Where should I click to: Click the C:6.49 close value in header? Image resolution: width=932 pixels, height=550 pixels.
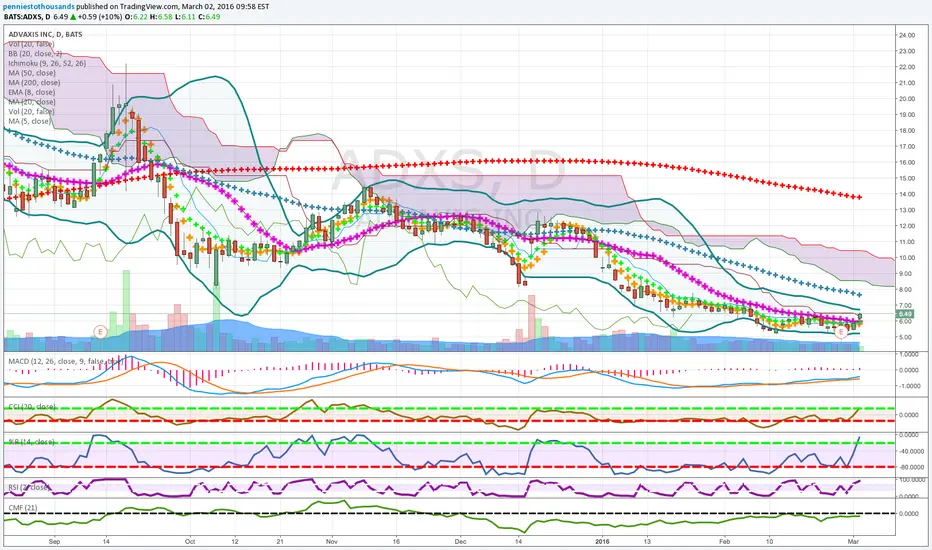click(x=210, y=17)
